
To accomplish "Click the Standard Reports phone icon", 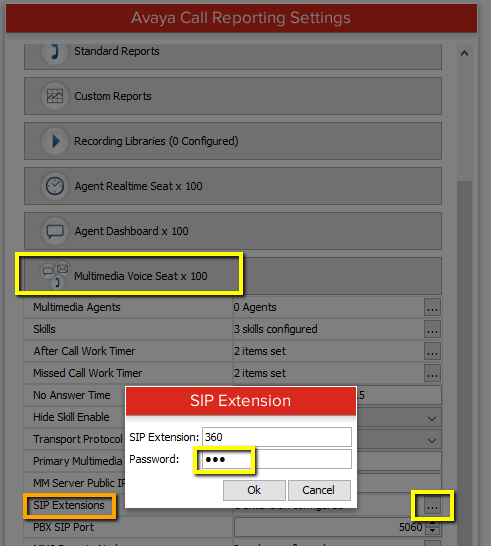I will pyautogui.click(x=55, y=52).
